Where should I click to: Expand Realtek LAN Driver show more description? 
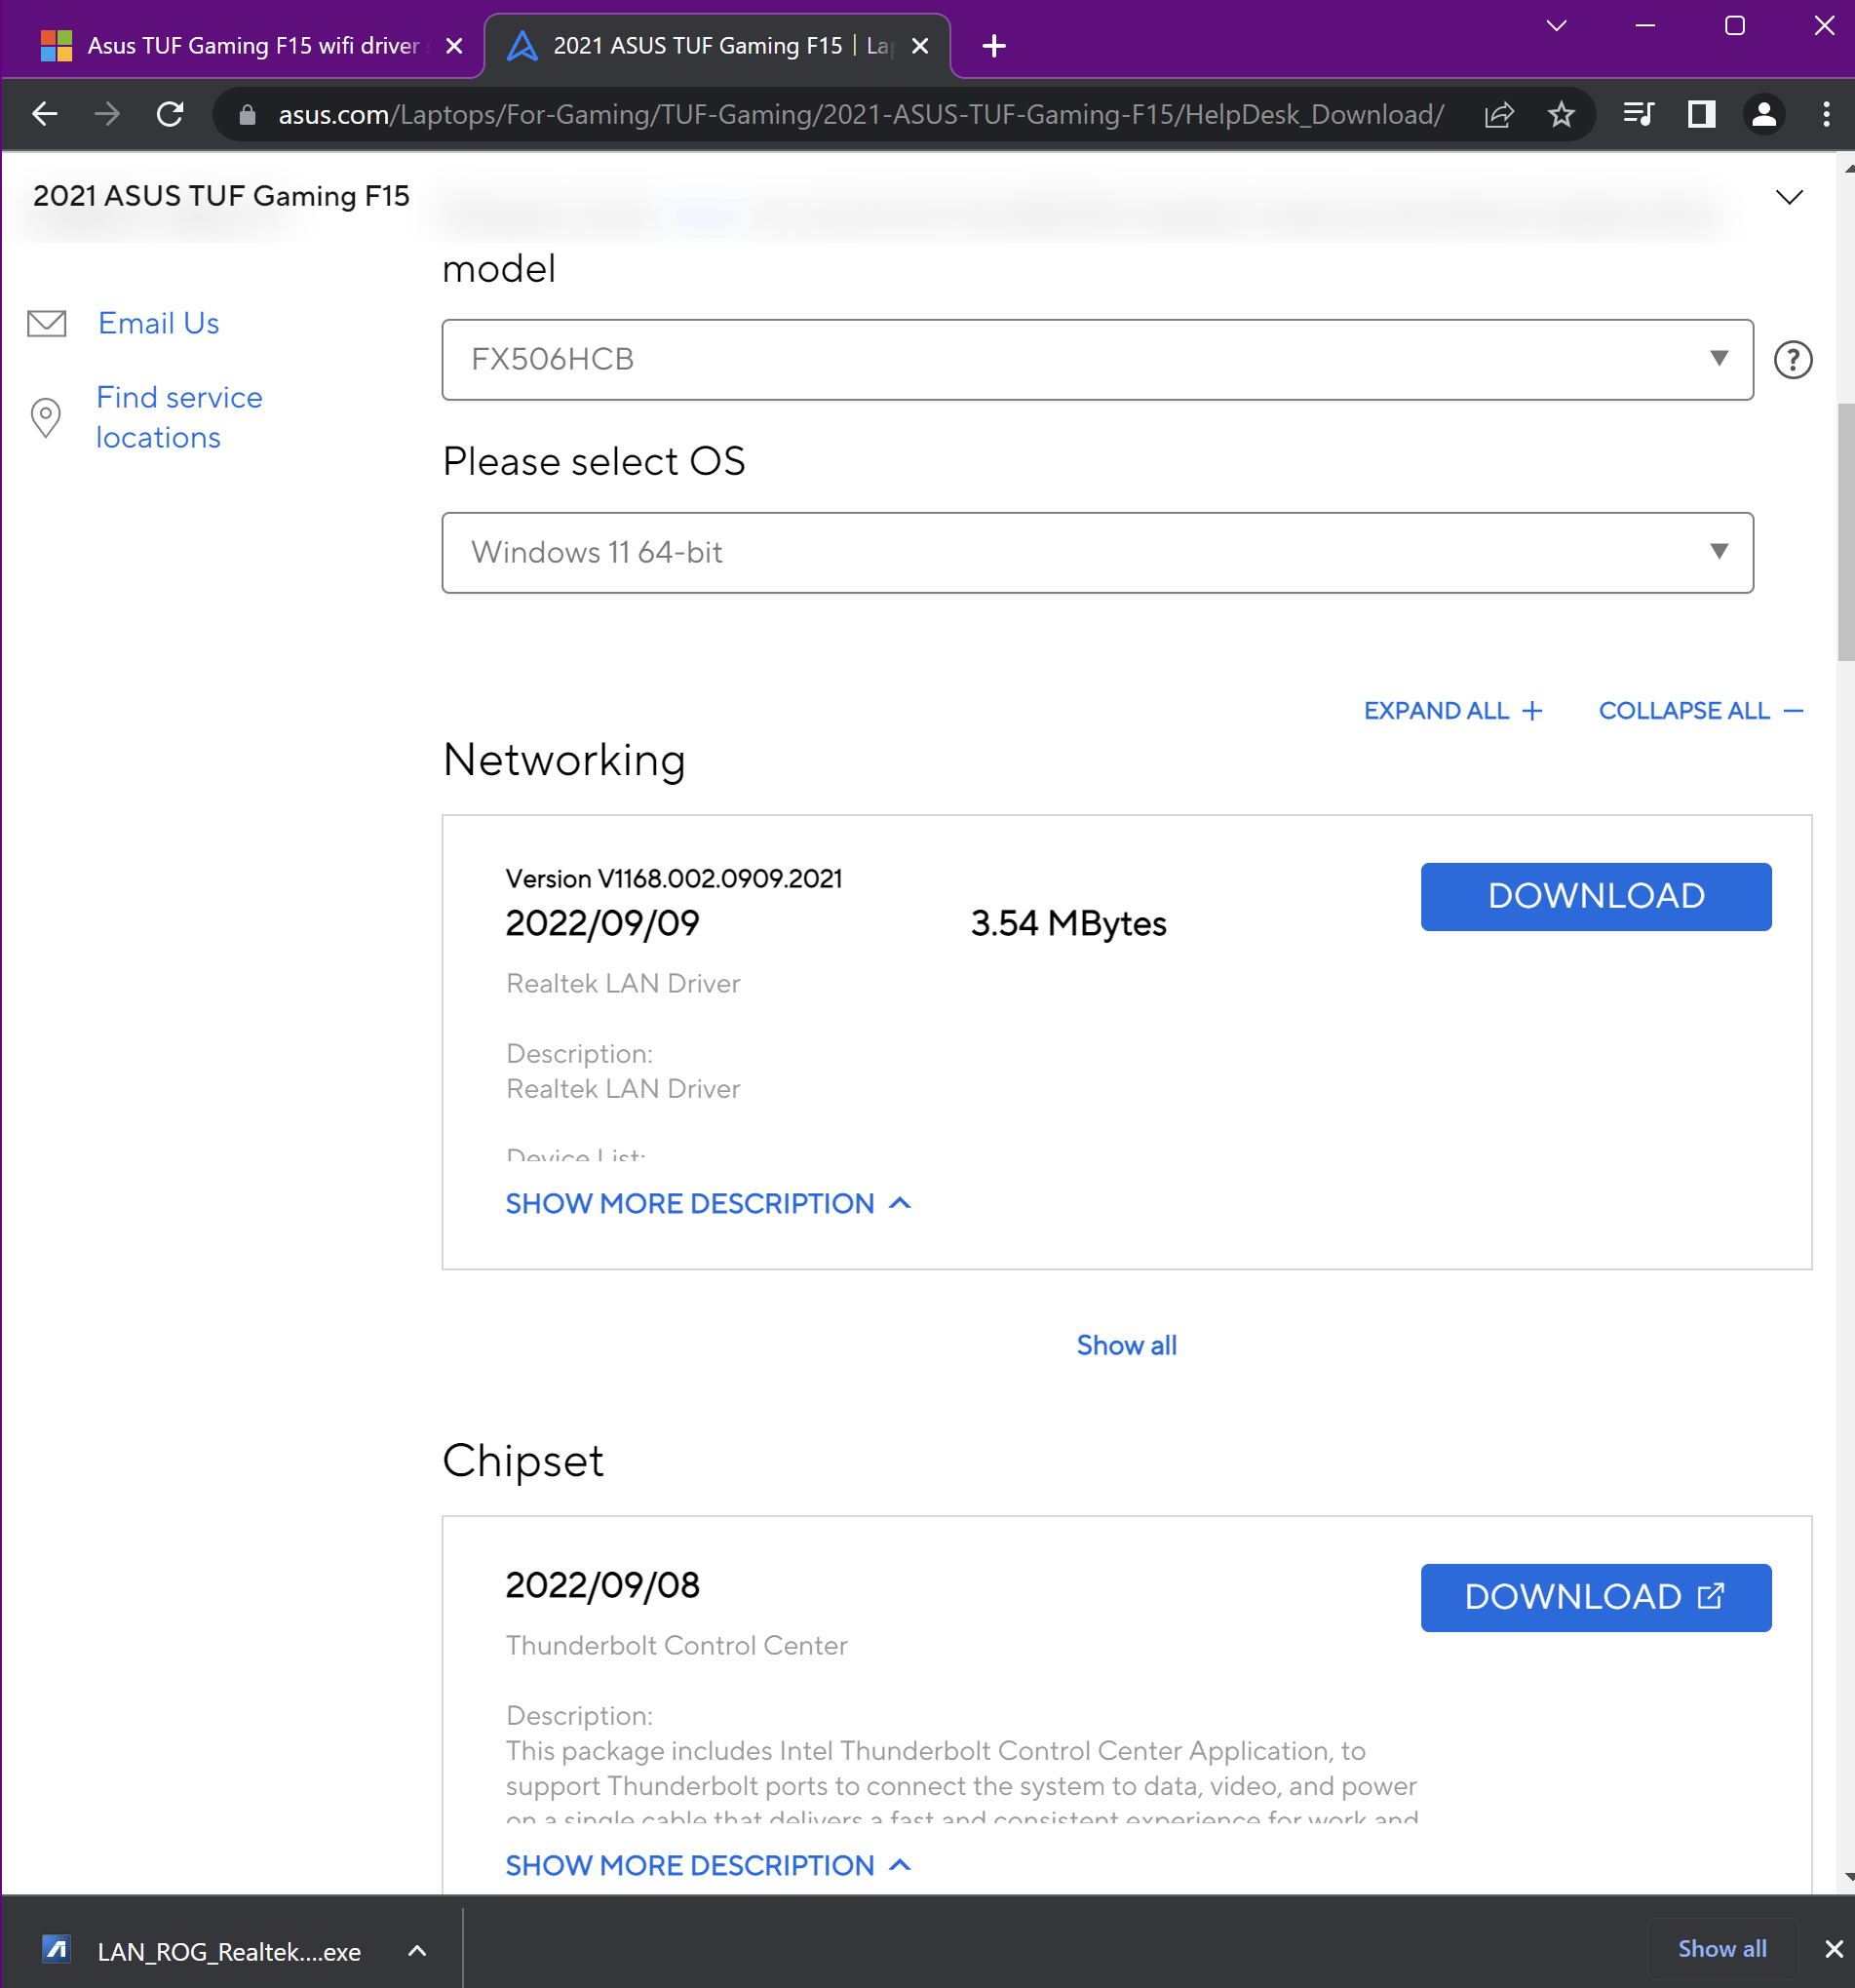coord(708,1203)
